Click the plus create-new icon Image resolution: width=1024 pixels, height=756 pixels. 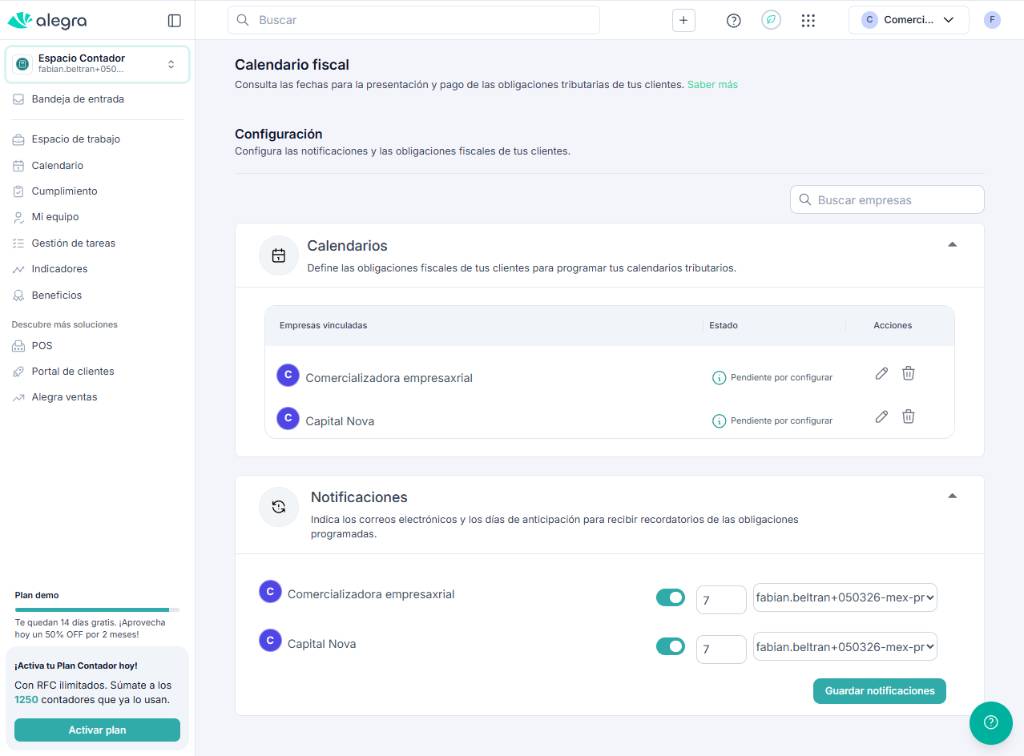(683, 20)
